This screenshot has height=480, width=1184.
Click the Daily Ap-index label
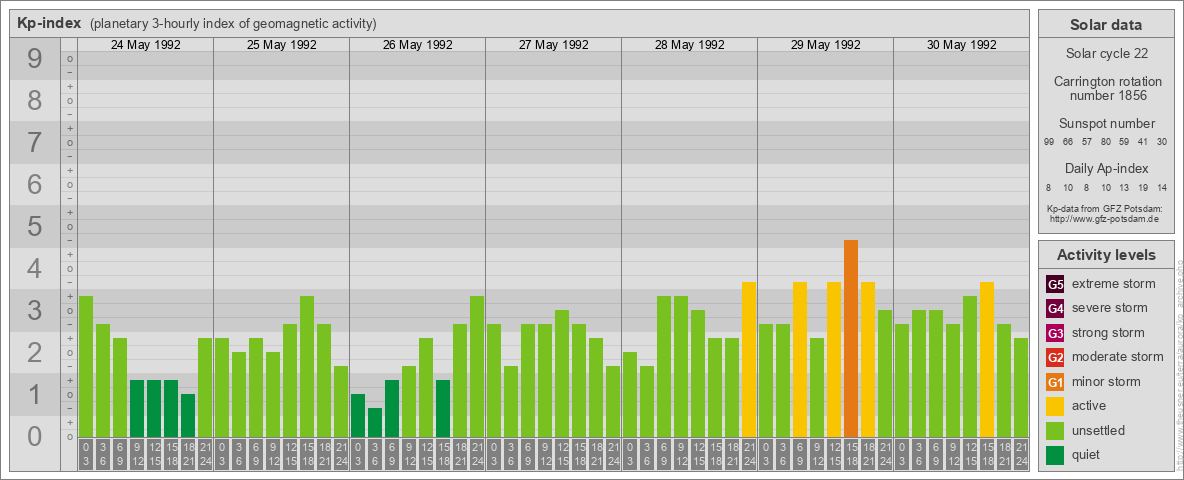(x=1106, y=168)
